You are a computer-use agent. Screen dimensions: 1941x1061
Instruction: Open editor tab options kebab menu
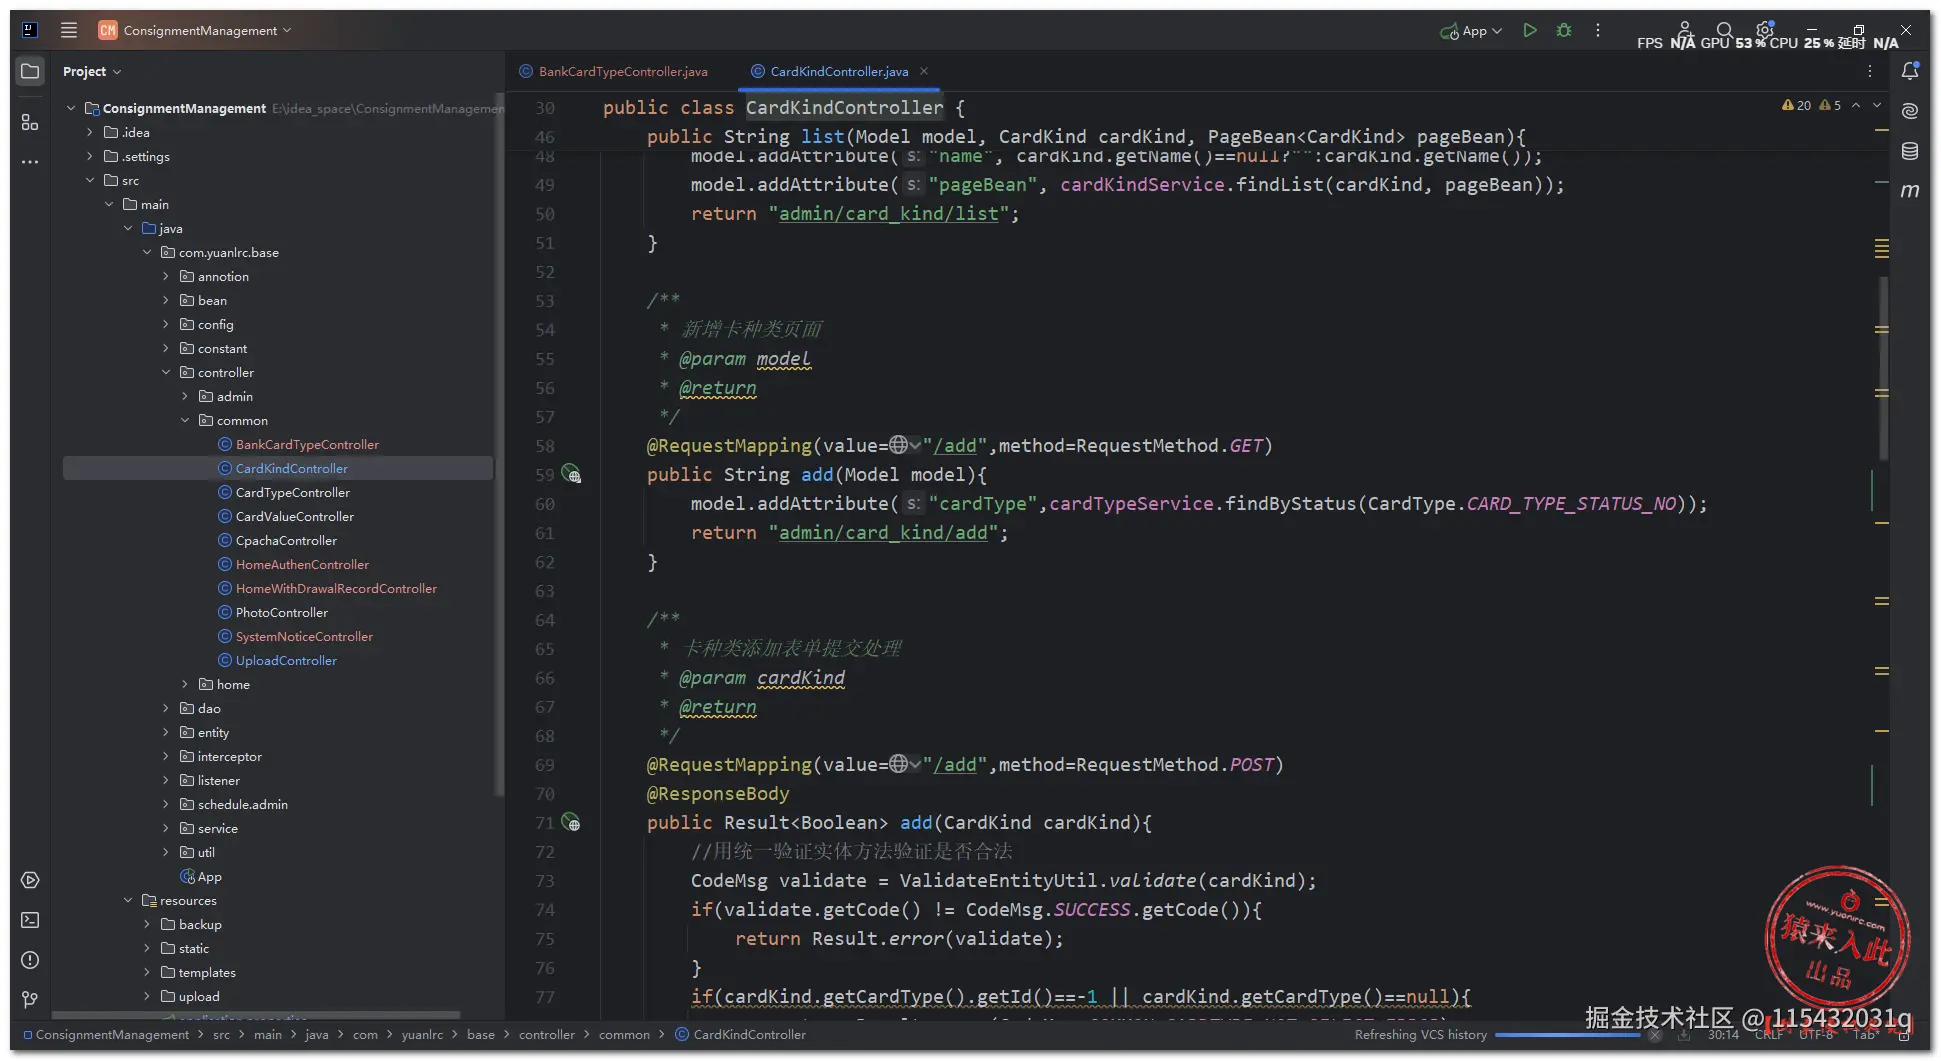[1870, 71]
